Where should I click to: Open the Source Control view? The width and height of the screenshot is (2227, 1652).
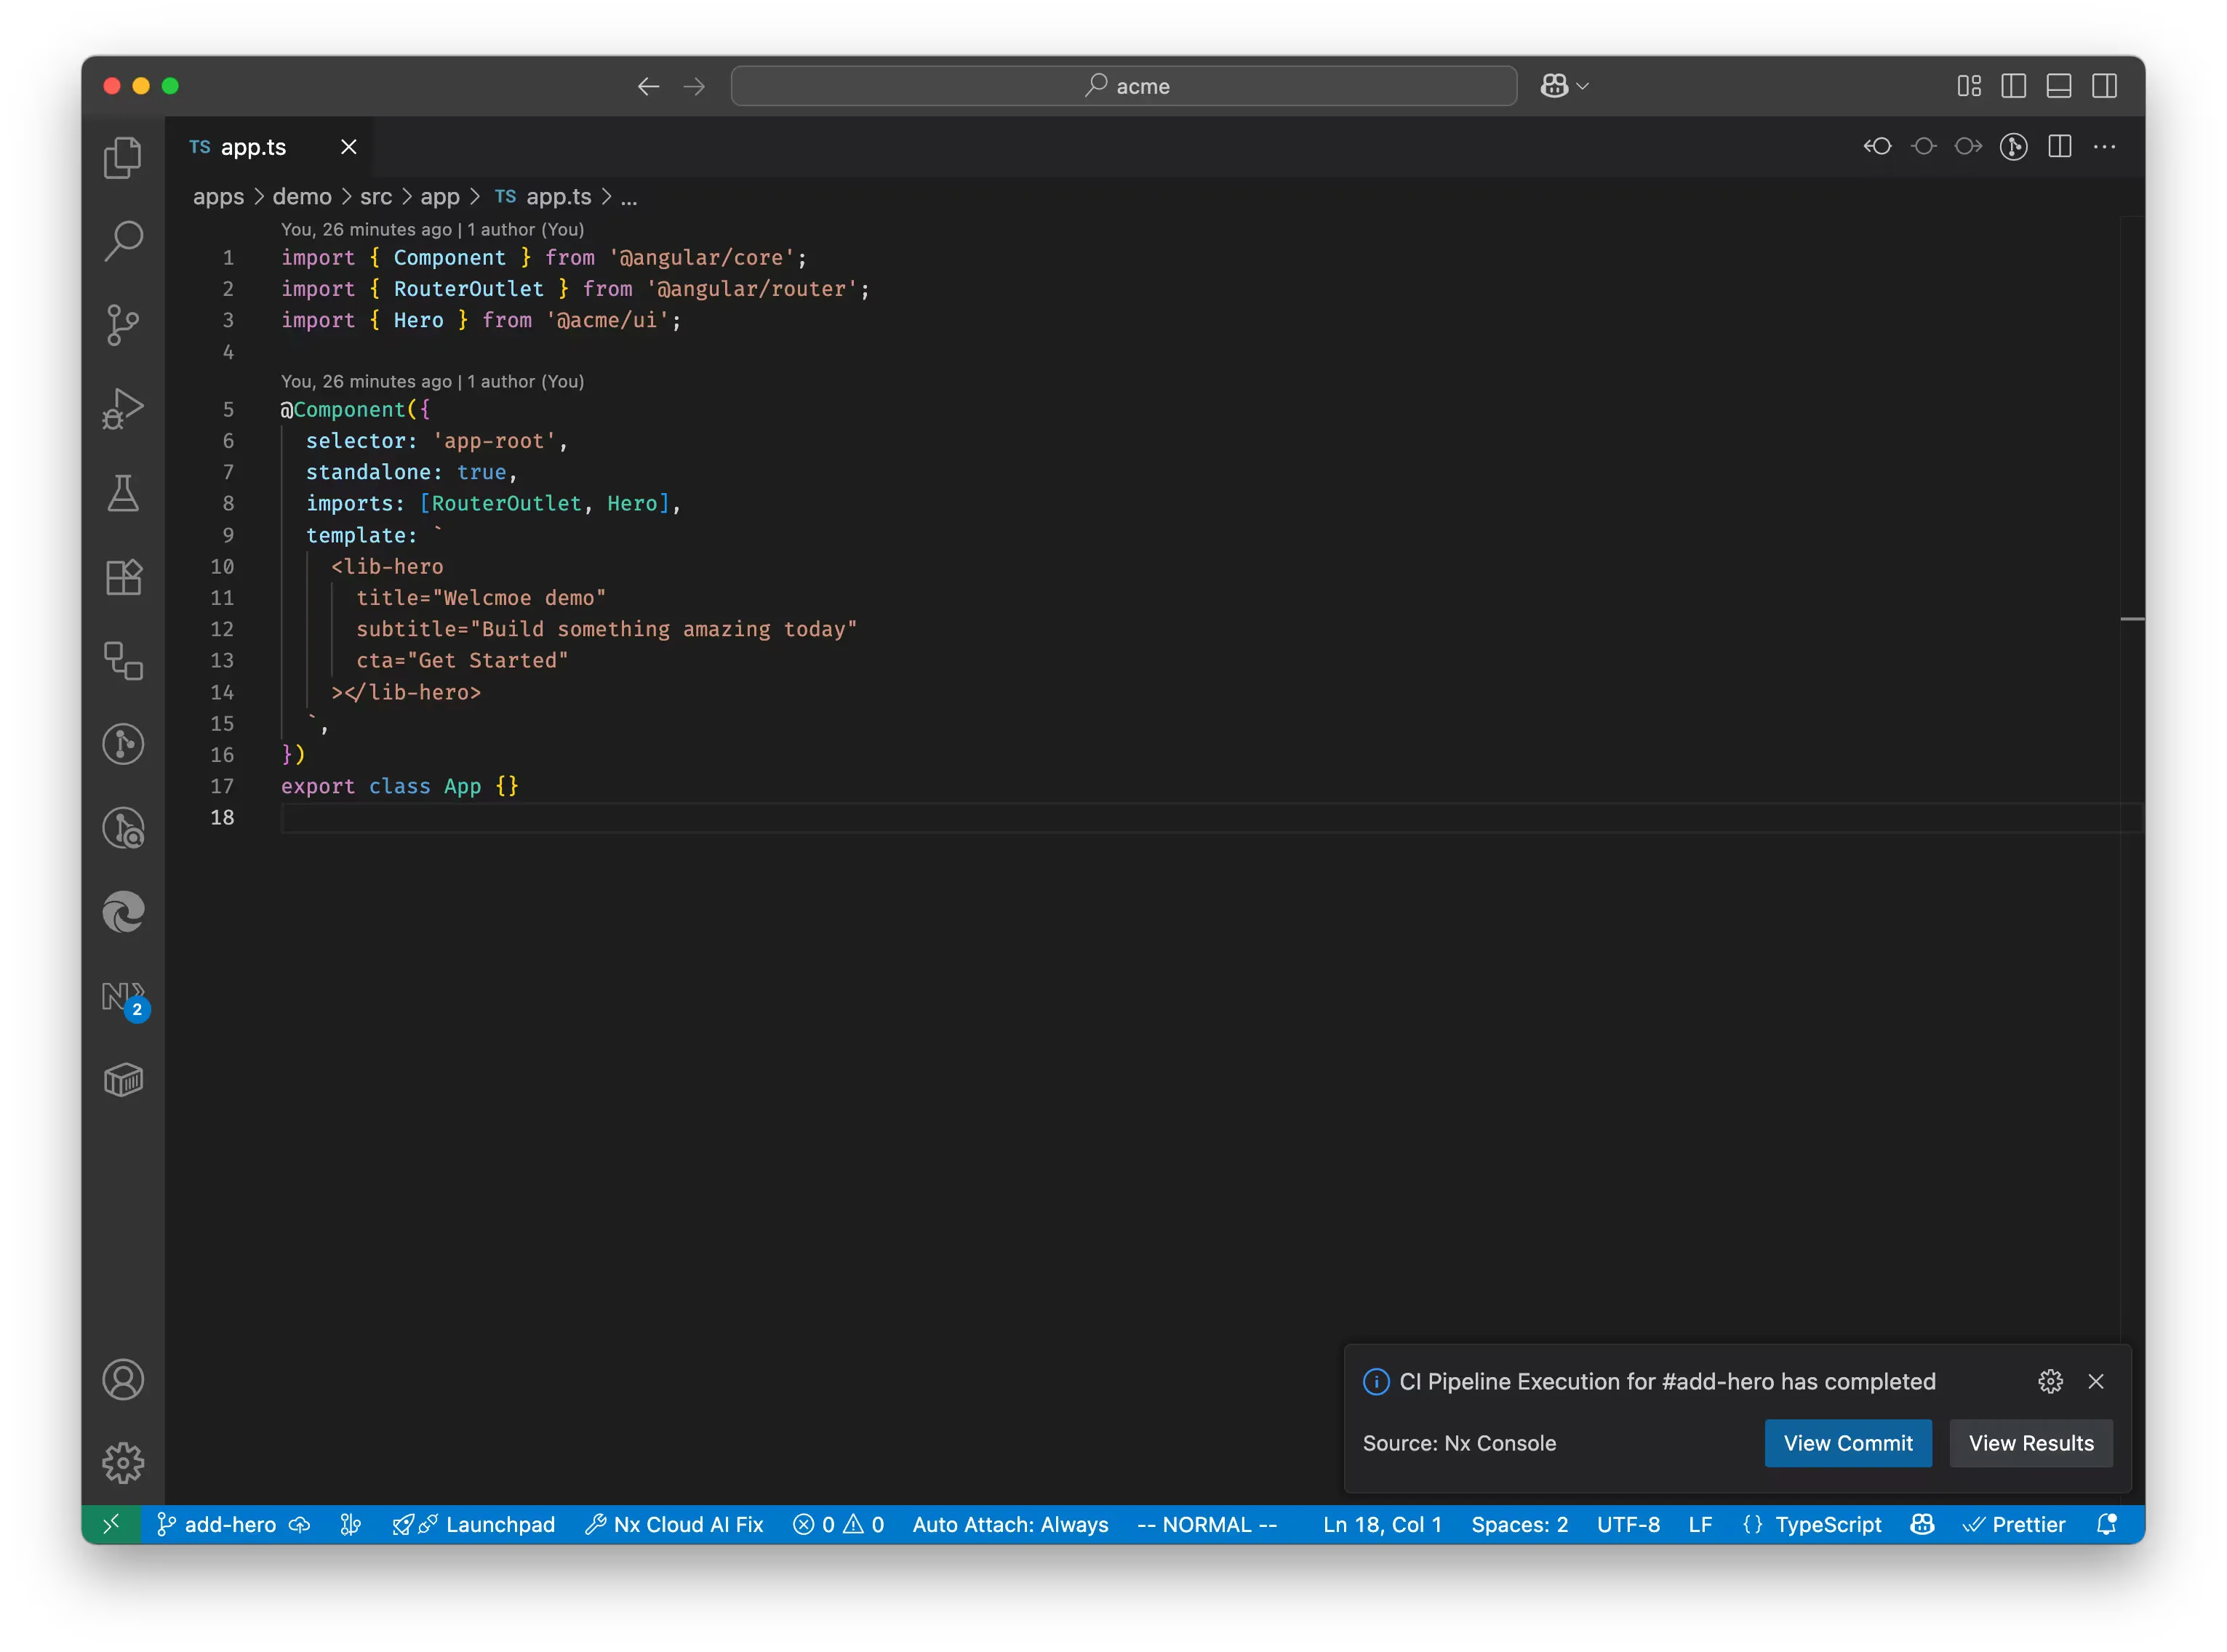[x=123, y=324]
